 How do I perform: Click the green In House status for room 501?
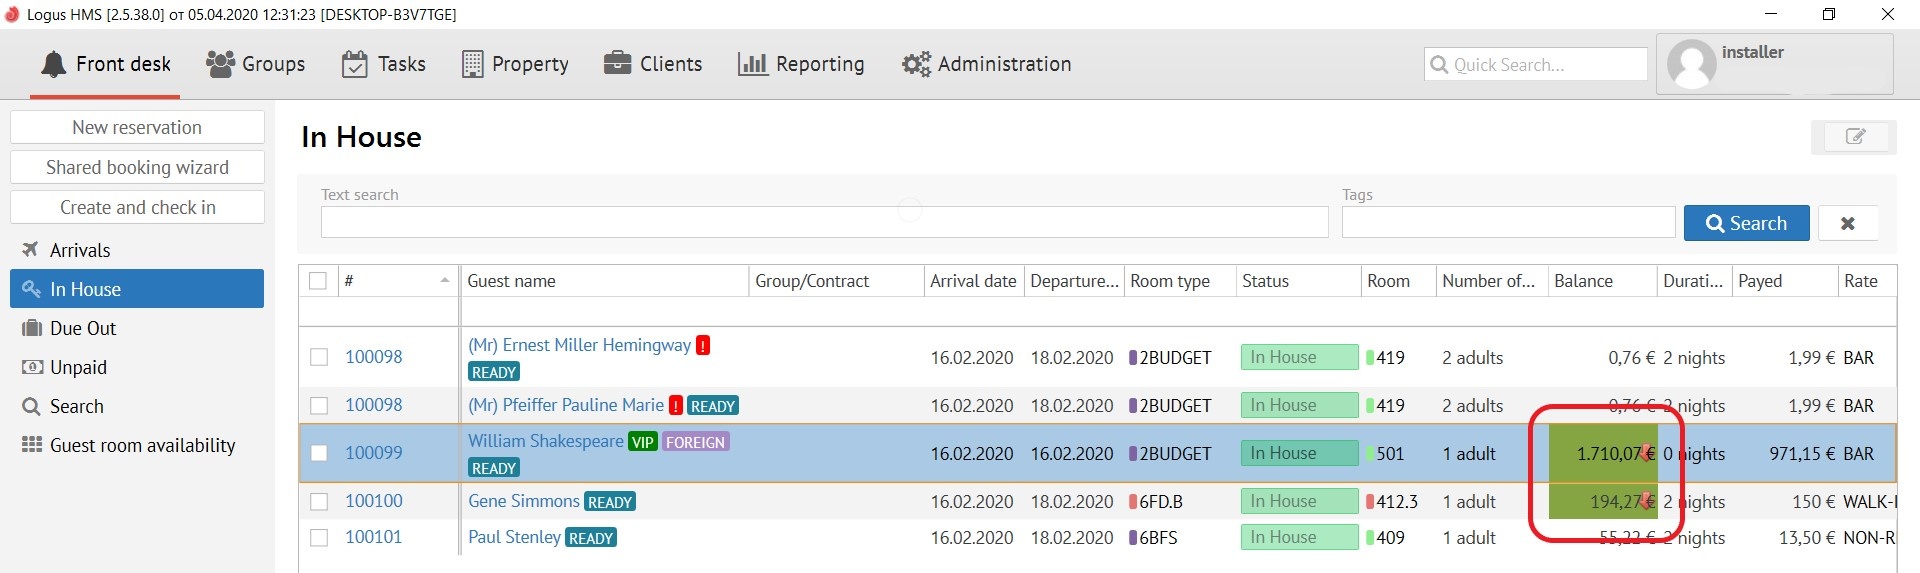point(1298,453)
